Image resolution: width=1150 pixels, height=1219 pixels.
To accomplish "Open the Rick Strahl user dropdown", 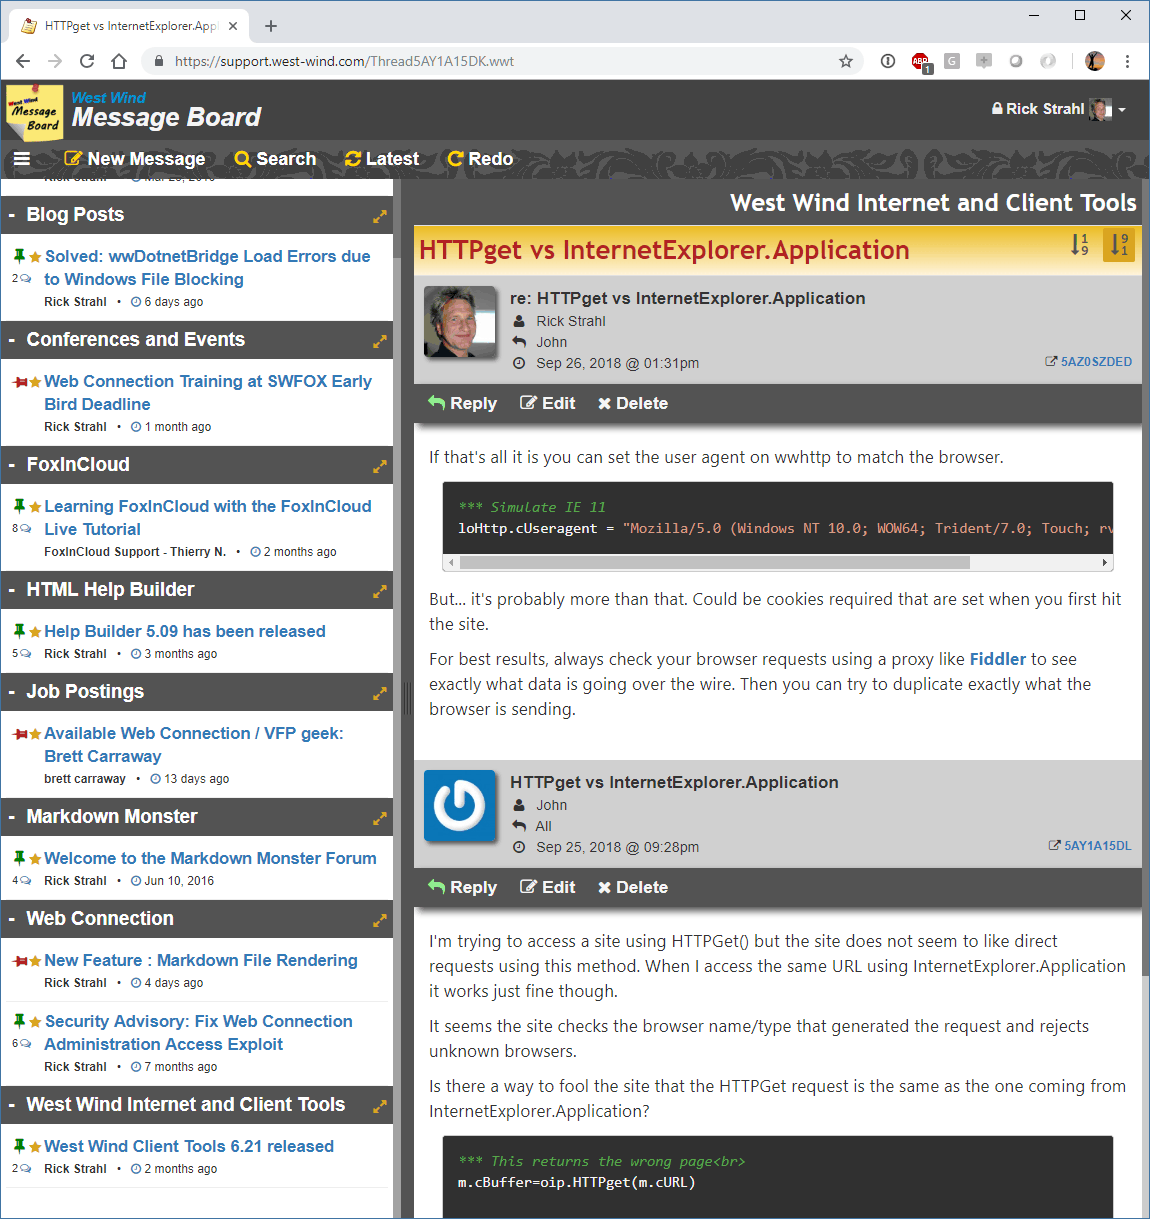I will tap(1058, 109).
